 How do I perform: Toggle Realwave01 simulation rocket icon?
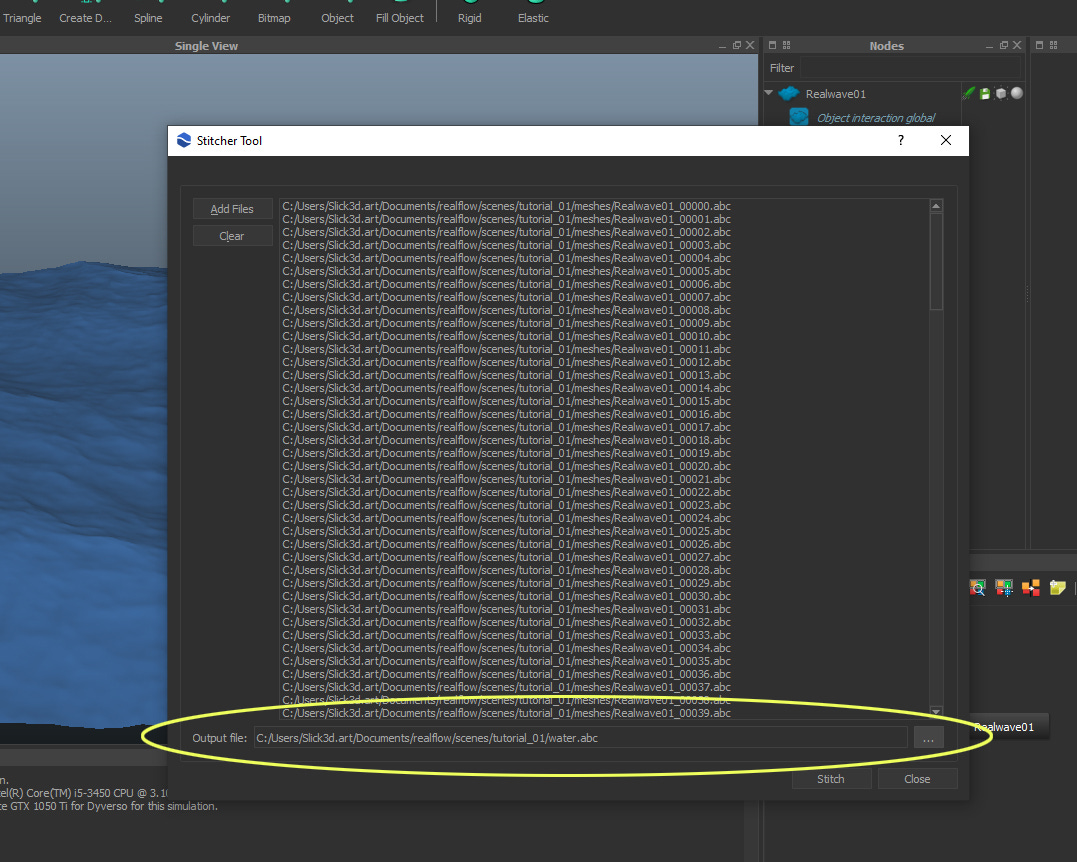pyautogui.click(x=968, y=93)
